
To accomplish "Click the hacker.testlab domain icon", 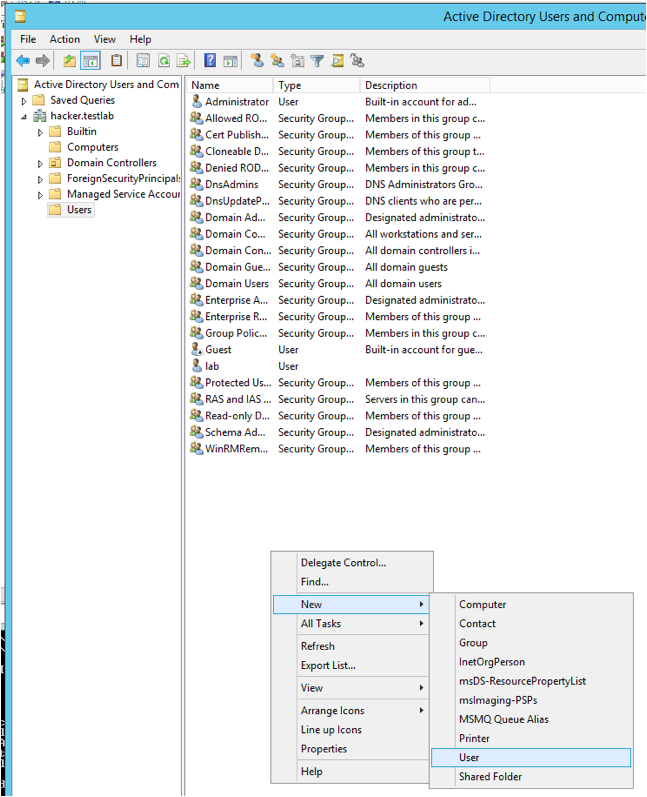I will [x=40, y=116].
